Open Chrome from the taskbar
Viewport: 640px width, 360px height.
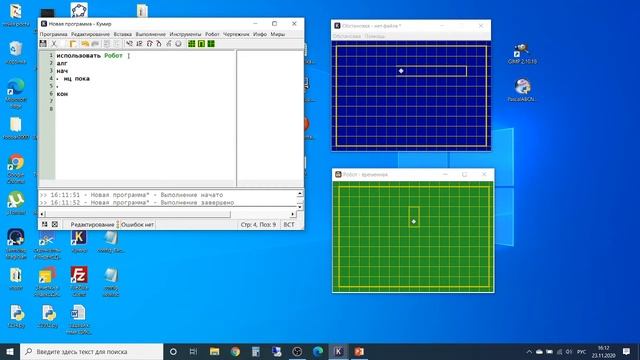235,351
